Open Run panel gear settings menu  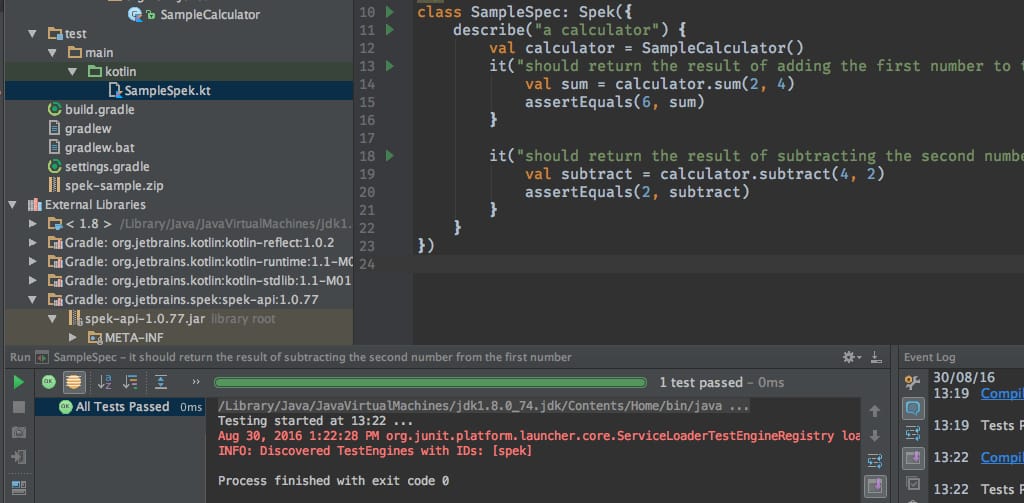pyautogui.click(x=850, y=357)
